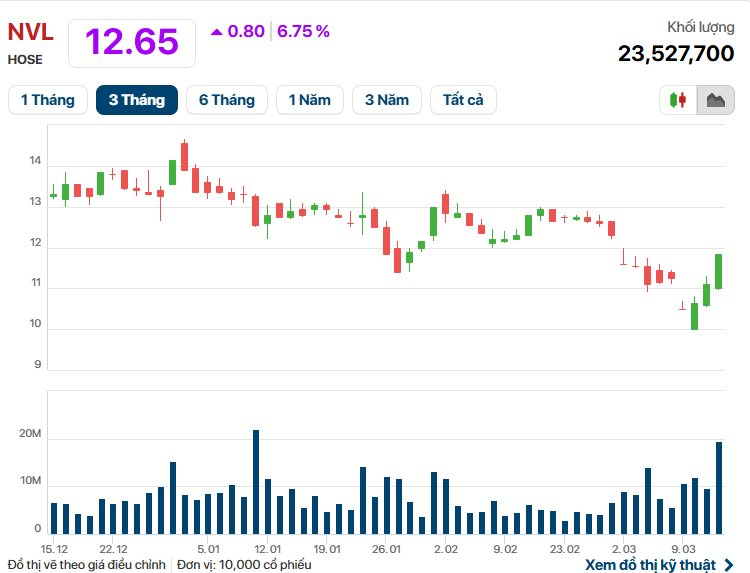Switch to area chart view
Viewport: 750px width, 573px height.
tap(716, 100)
